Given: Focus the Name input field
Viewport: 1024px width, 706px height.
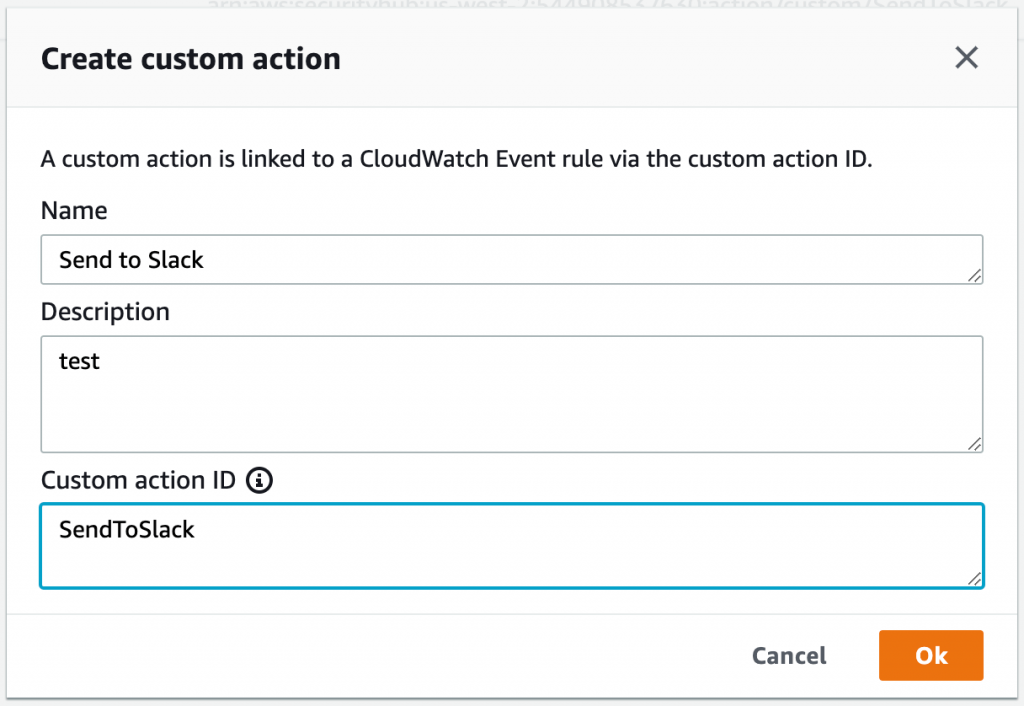Looking at the screenshot, I should 511,259.
